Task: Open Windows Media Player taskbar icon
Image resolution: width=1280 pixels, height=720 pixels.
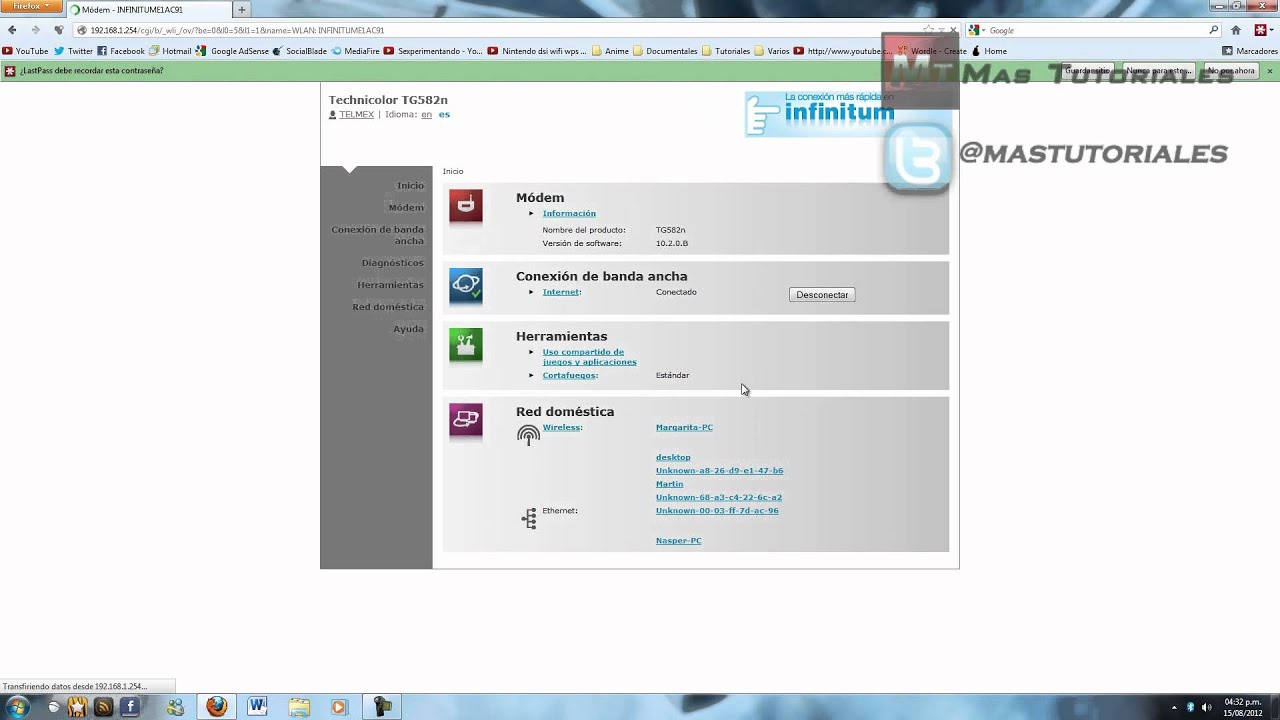Action: 338,707
